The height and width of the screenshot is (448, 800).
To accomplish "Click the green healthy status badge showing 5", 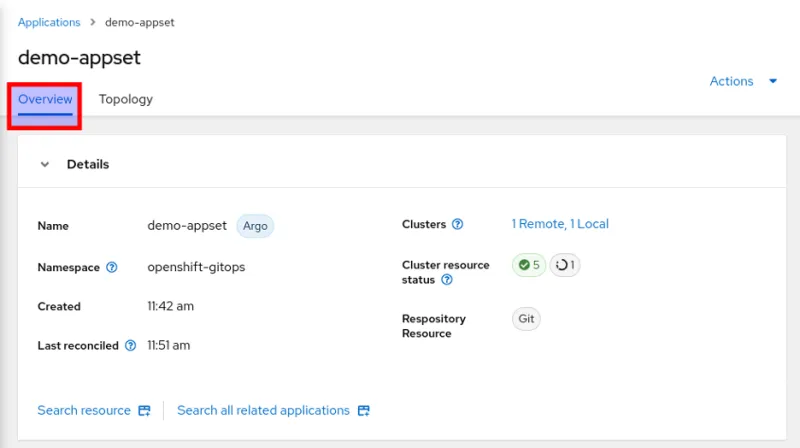I will 529,265.
